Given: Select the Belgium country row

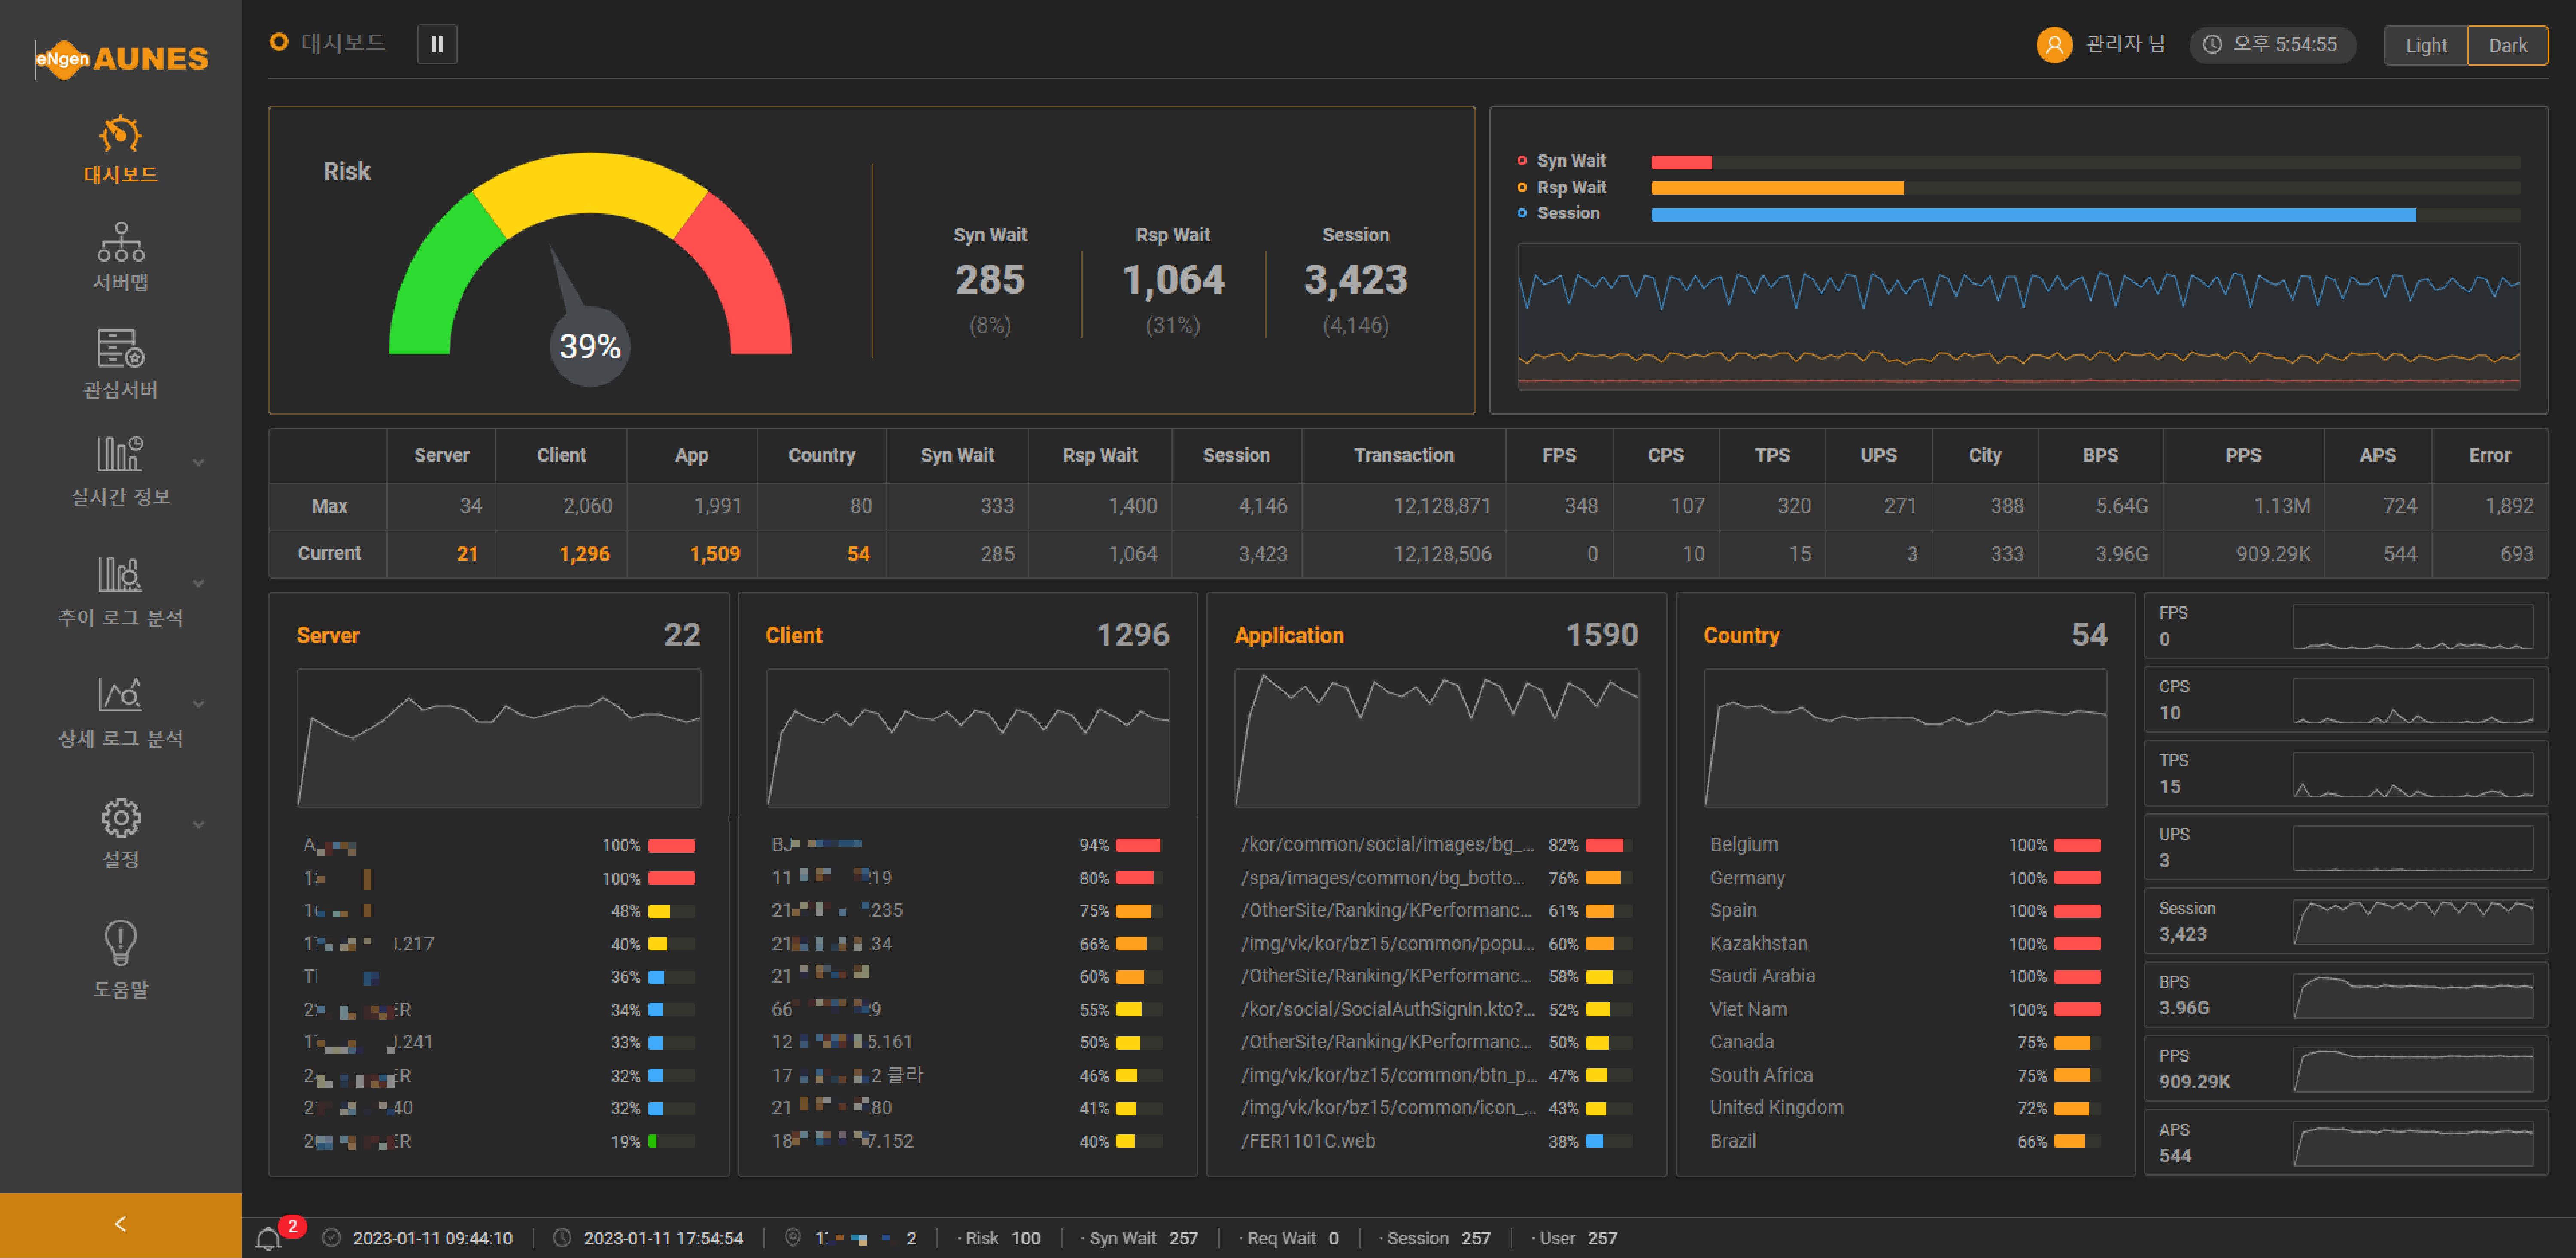Looking at the screenshot, I should tap(1904, 845).
